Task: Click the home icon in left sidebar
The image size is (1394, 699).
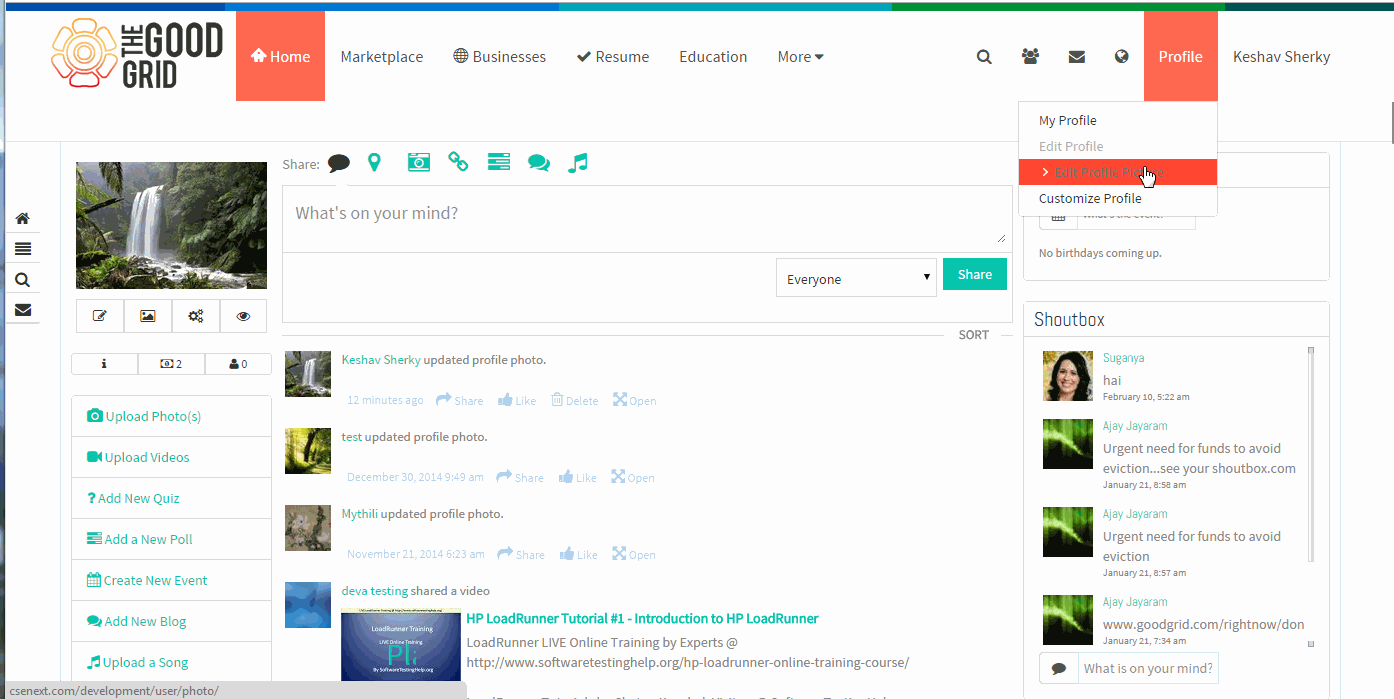Action: 22,219
